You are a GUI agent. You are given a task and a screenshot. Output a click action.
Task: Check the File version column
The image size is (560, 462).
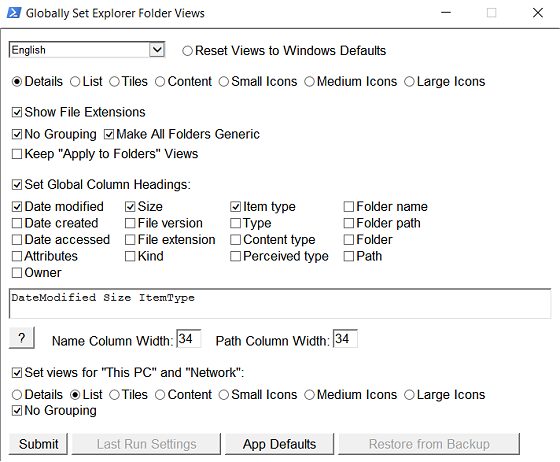coord(130,223)
